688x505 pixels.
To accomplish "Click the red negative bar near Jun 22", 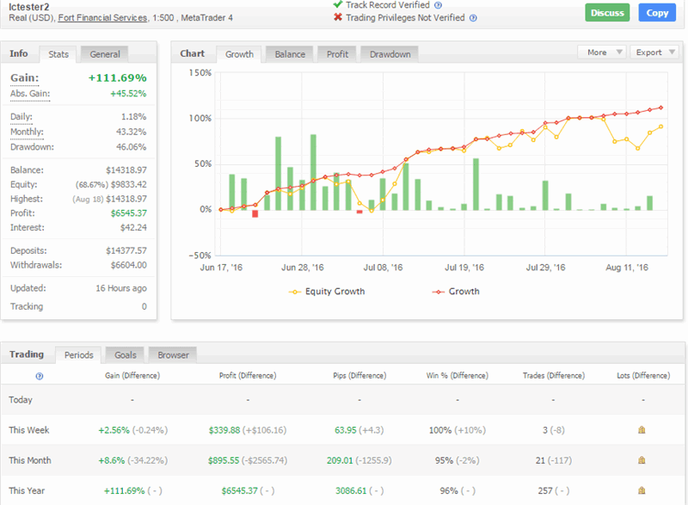I will (x=255, y=214).
